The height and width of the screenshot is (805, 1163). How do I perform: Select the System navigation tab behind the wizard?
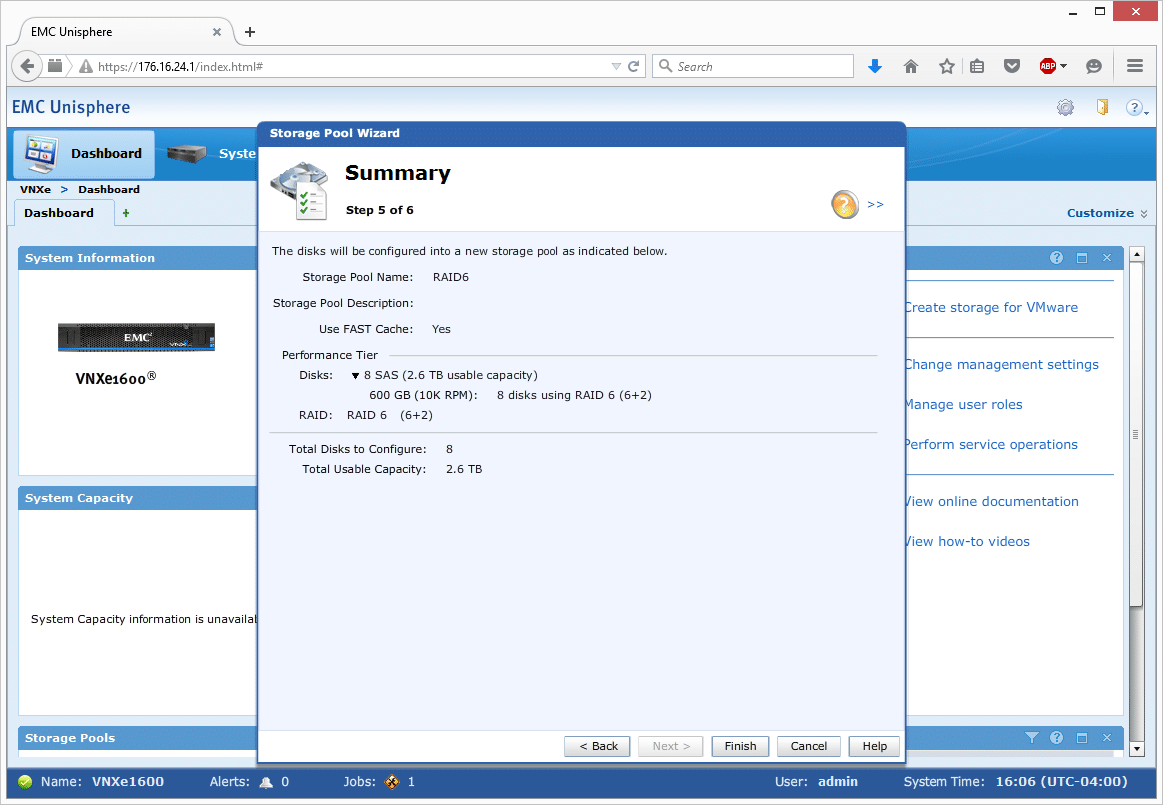coord(212,154)
